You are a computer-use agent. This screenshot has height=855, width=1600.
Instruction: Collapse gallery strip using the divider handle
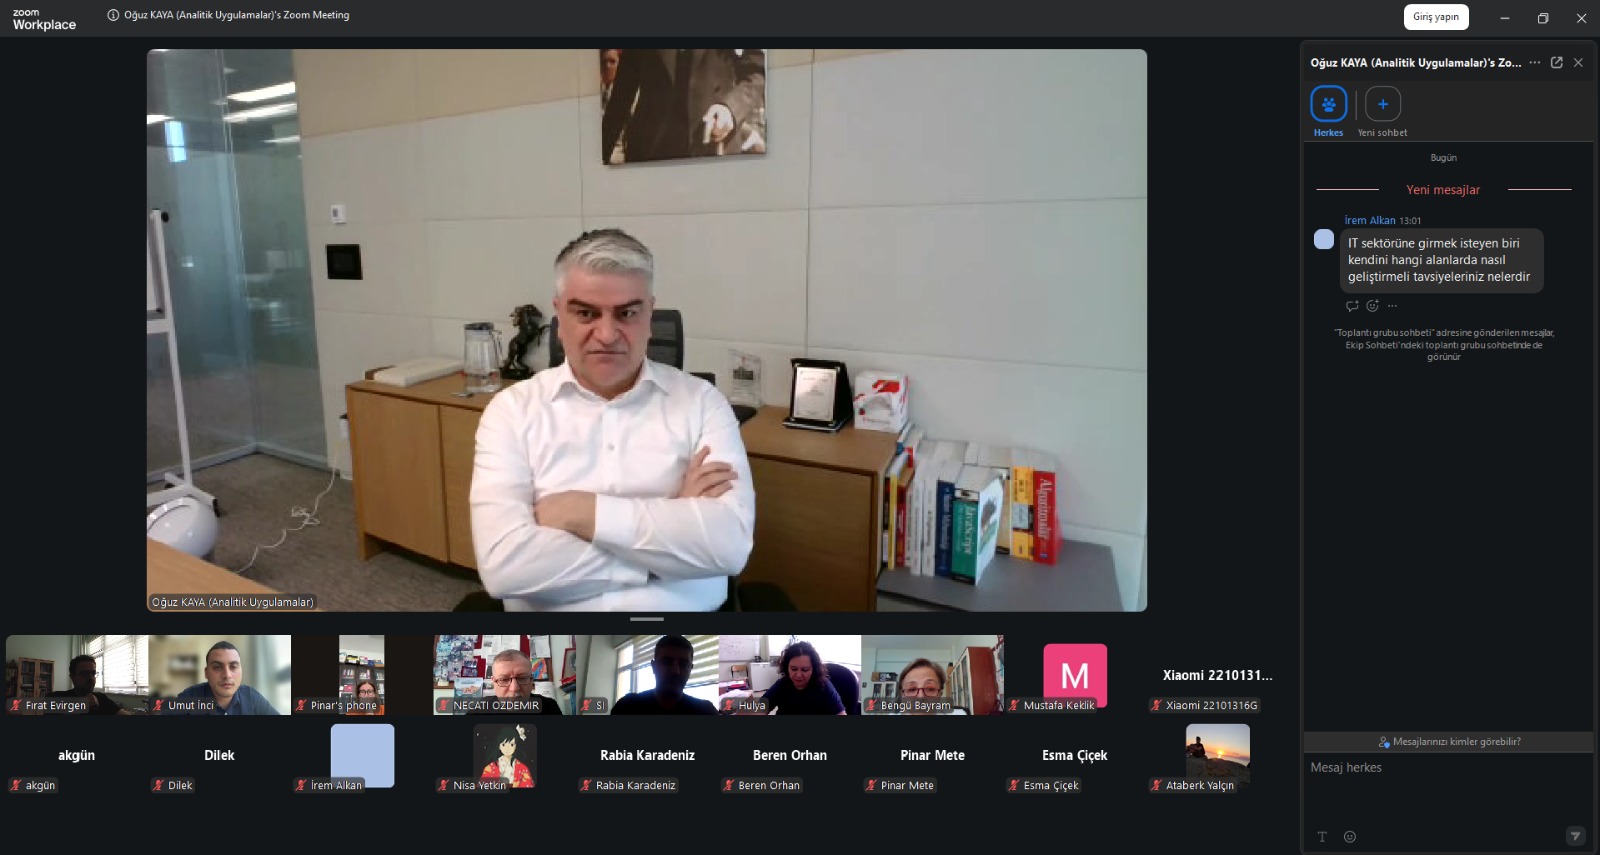click(647, 619)
